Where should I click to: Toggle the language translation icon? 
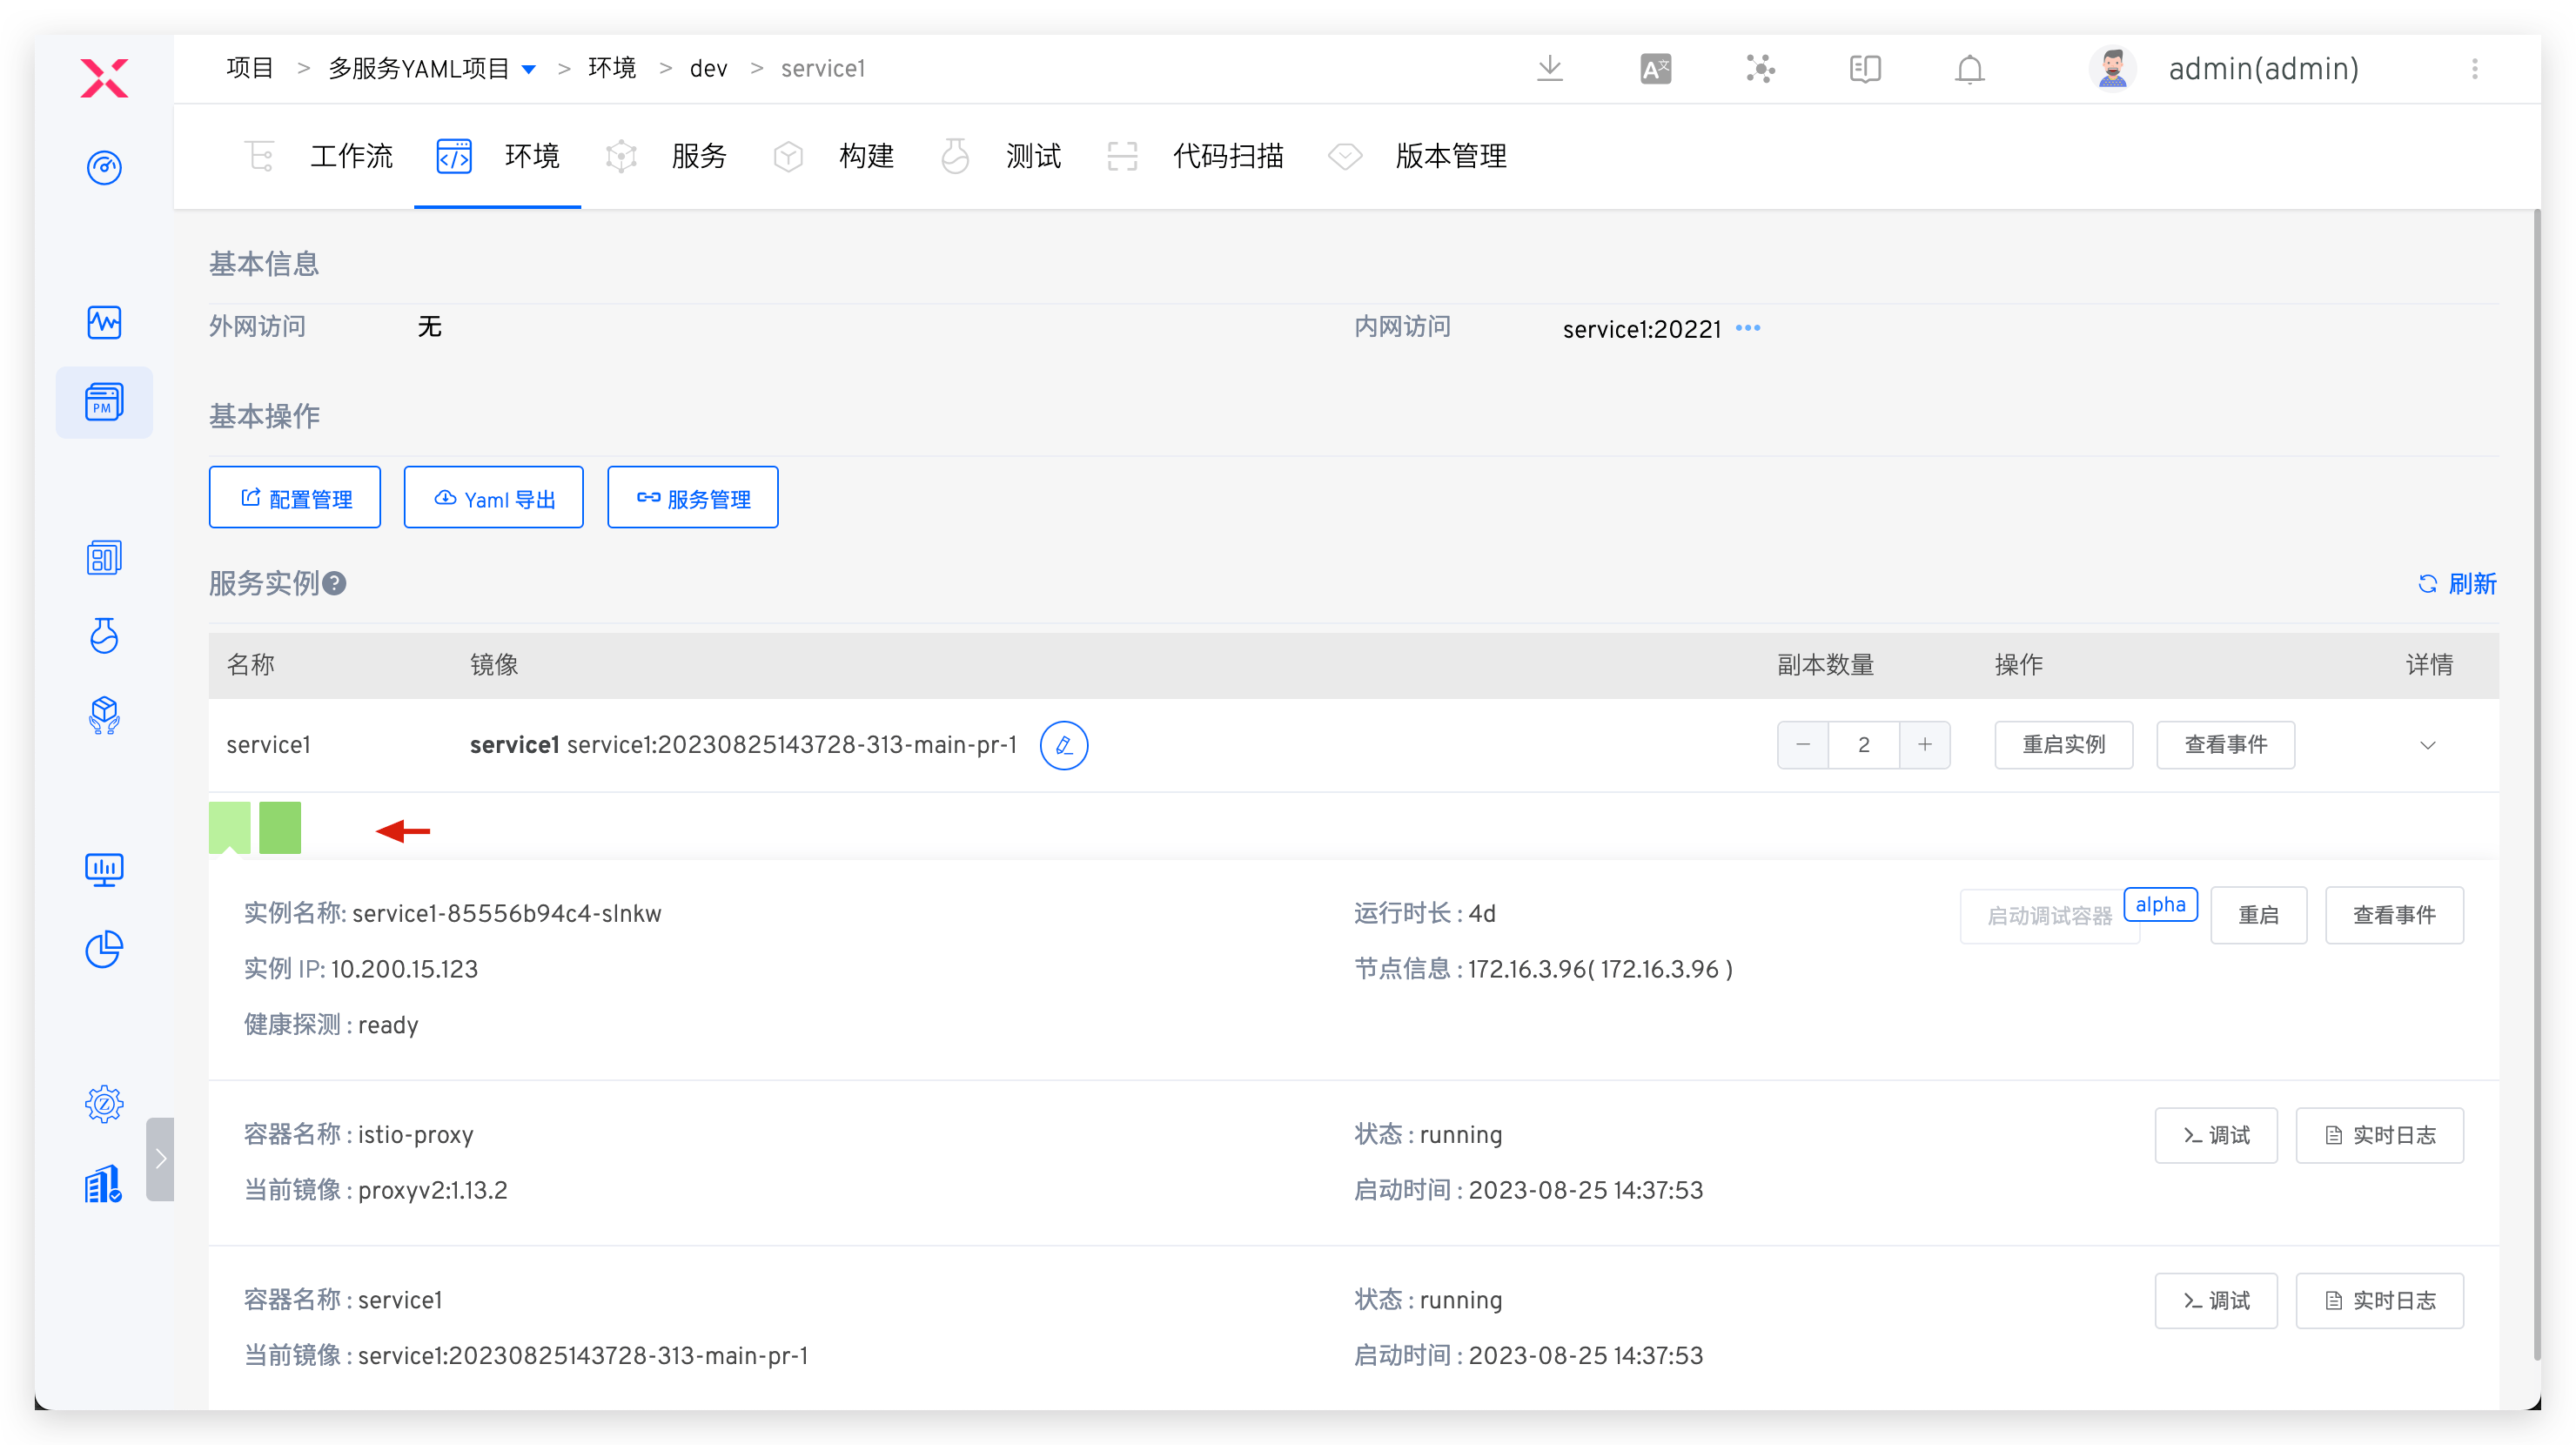1655,69
